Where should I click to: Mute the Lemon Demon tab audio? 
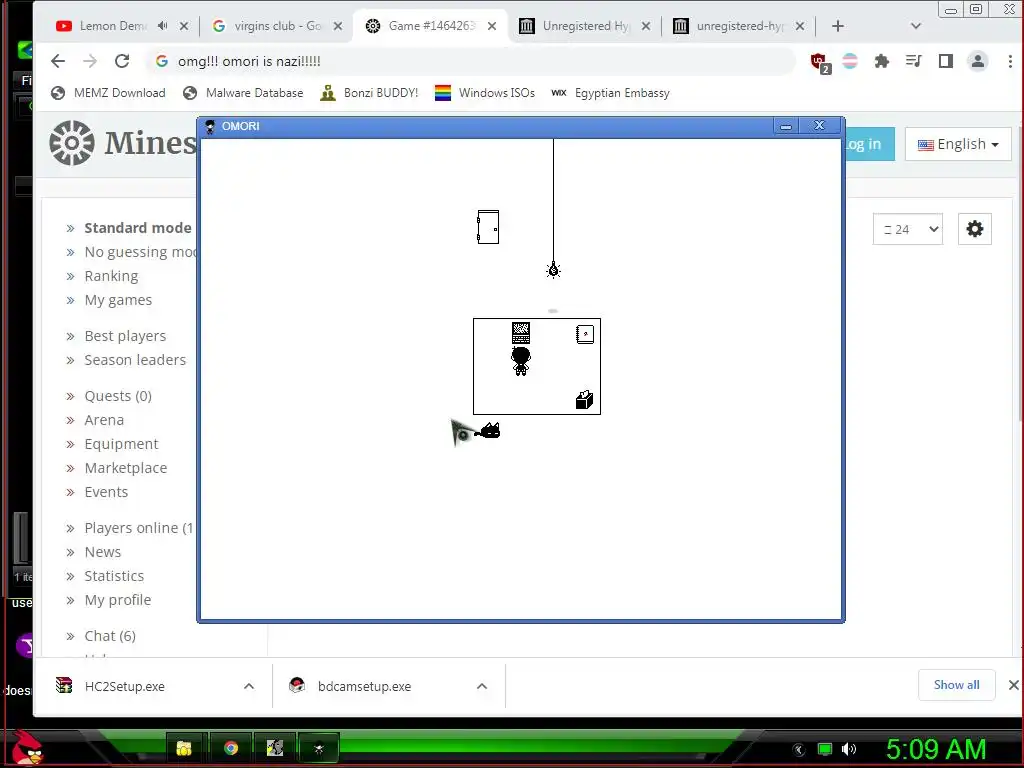[163, 26]
